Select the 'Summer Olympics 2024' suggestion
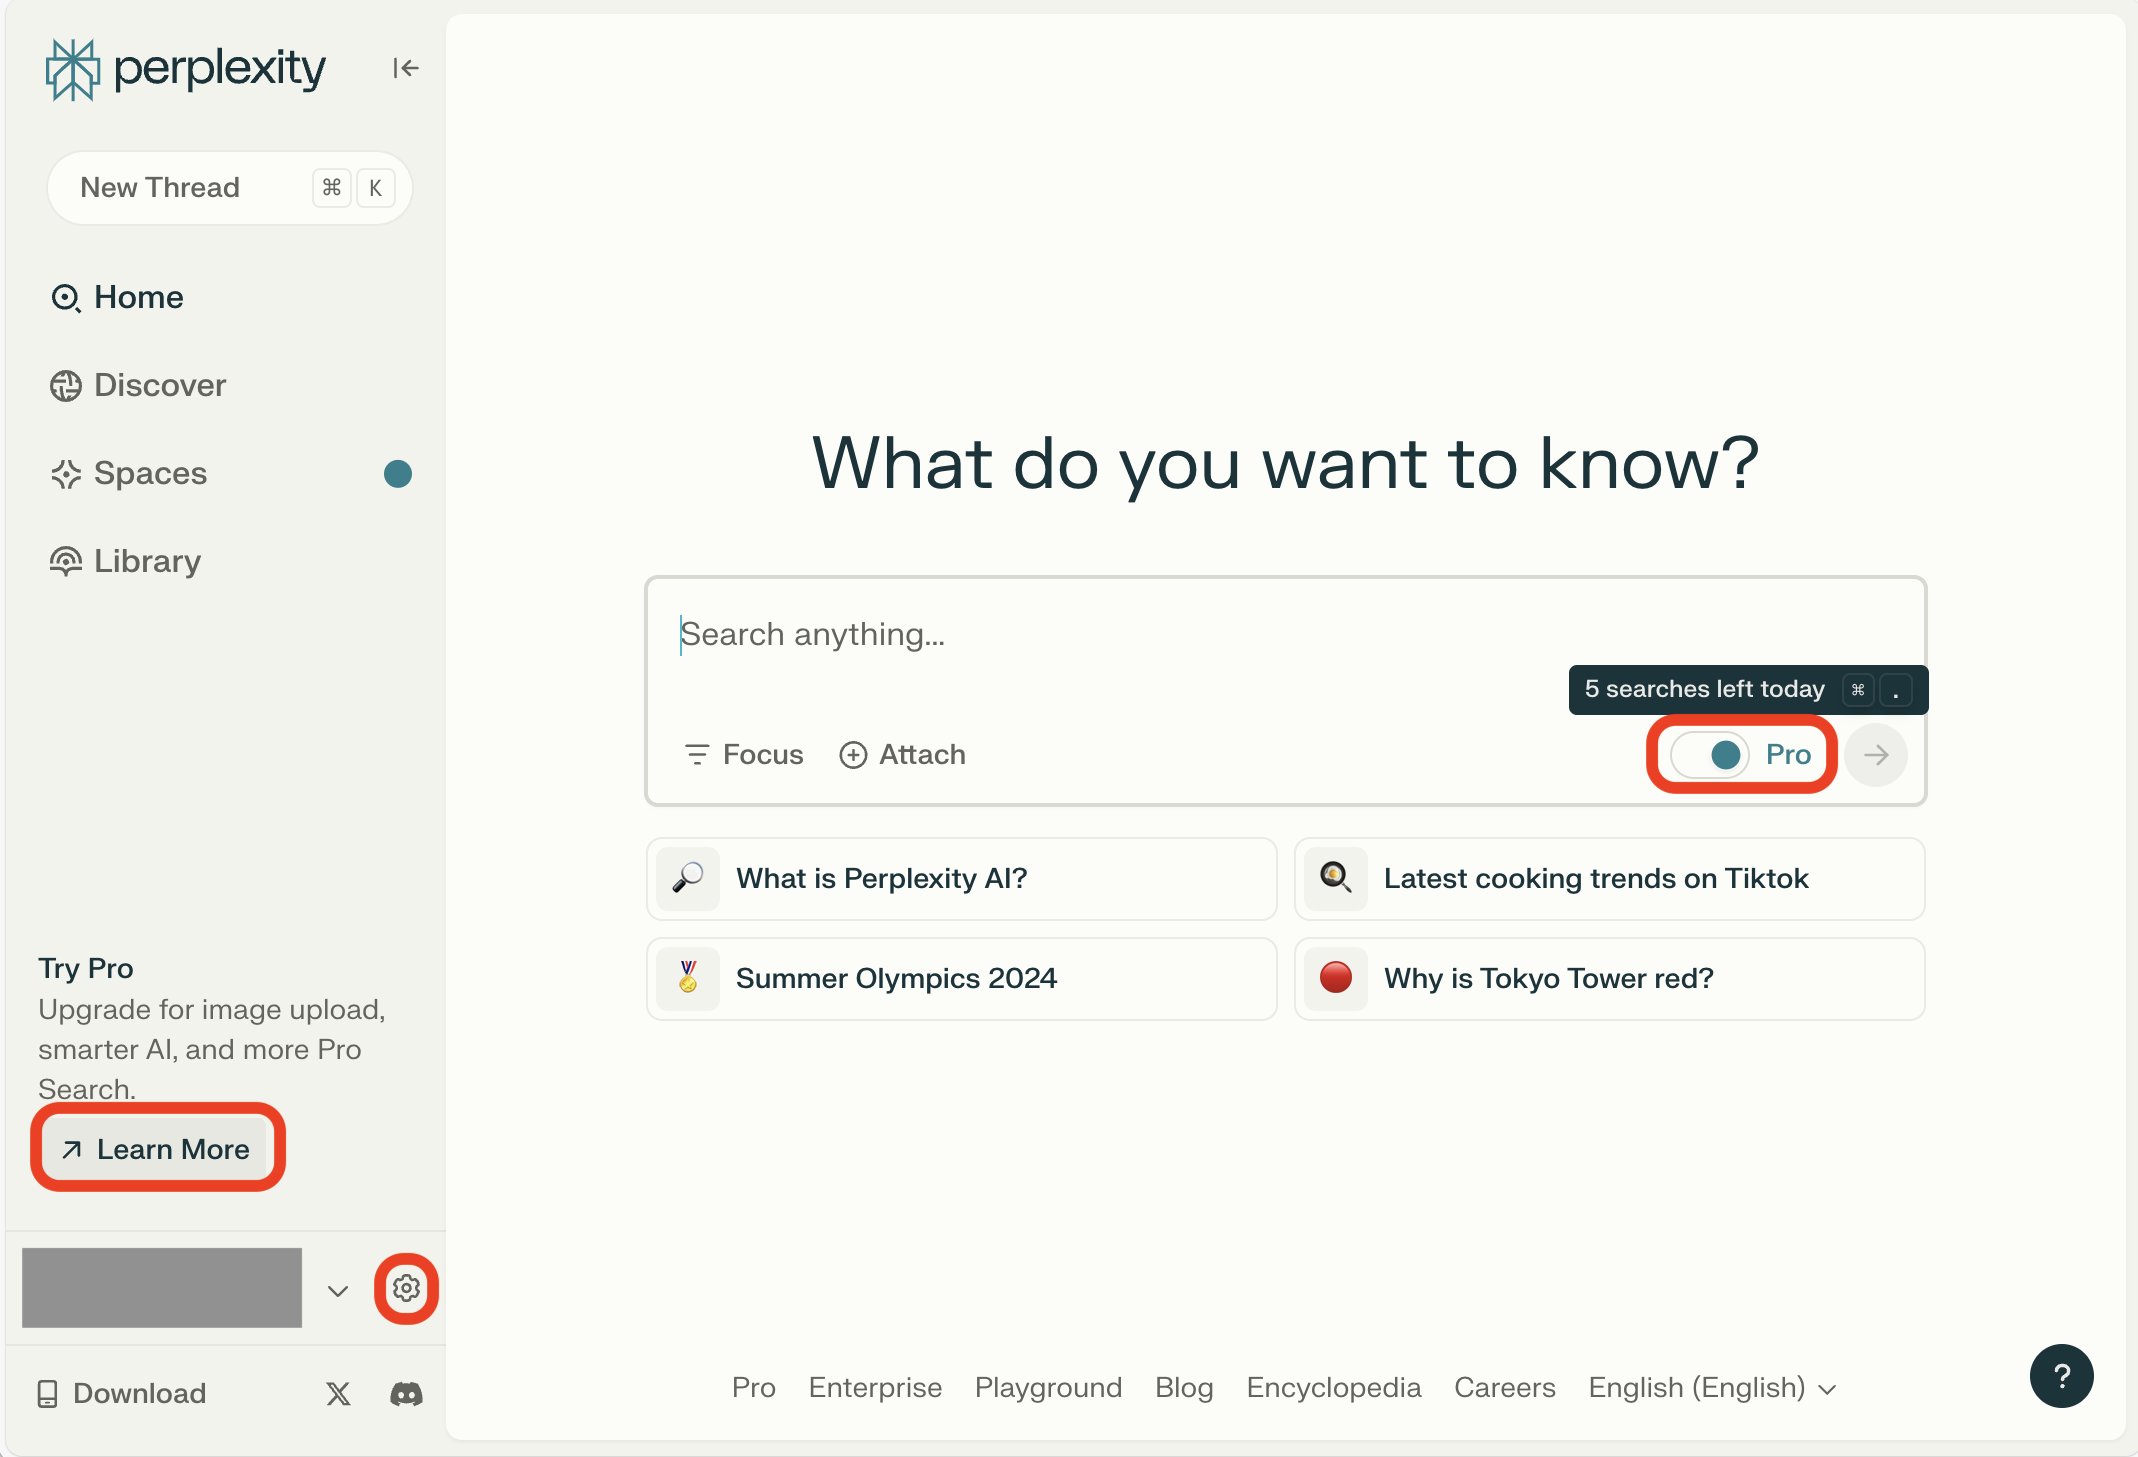 (x=962, y=979)
